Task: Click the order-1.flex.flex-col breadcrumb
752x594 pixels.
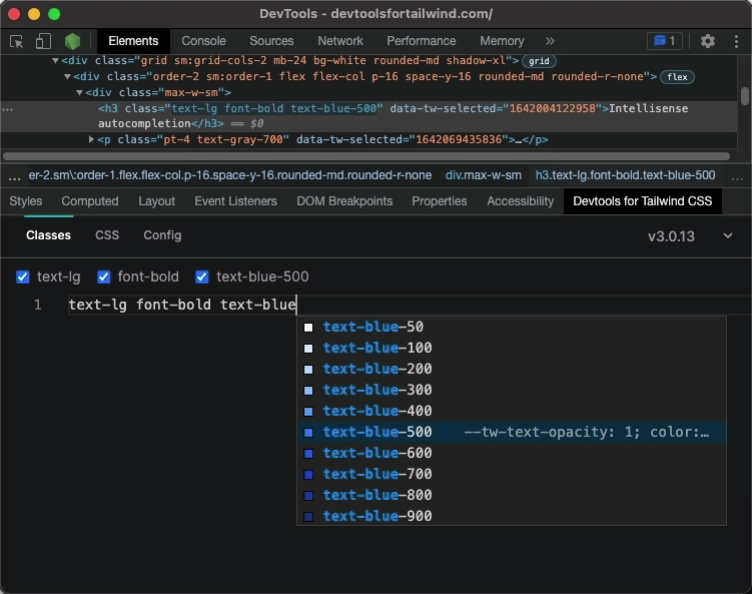Action: (x=230, y=175)
